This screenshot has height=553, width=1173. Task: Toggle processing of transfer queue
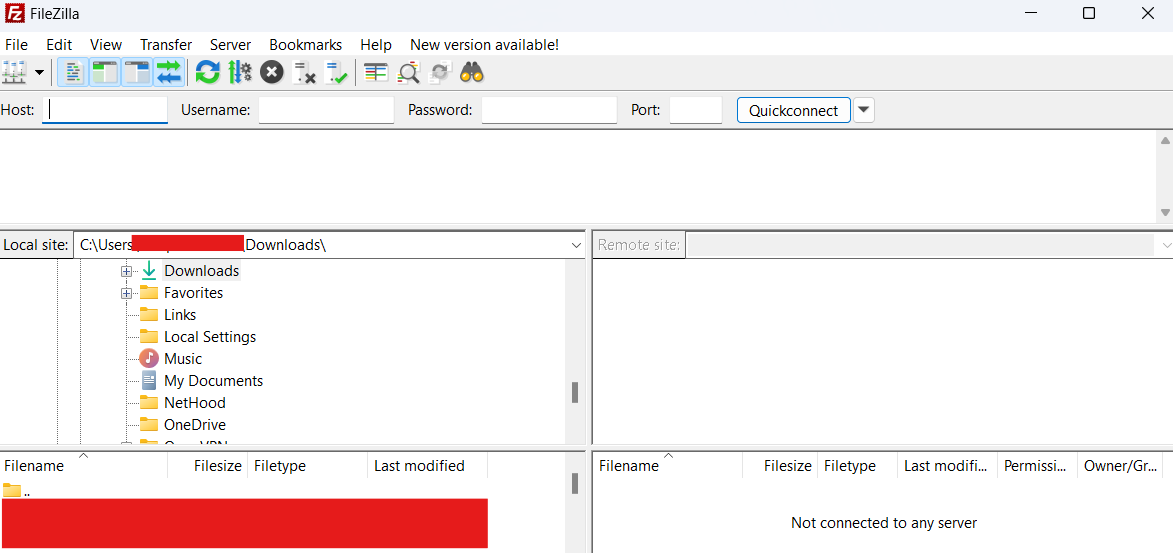point(240,73)
